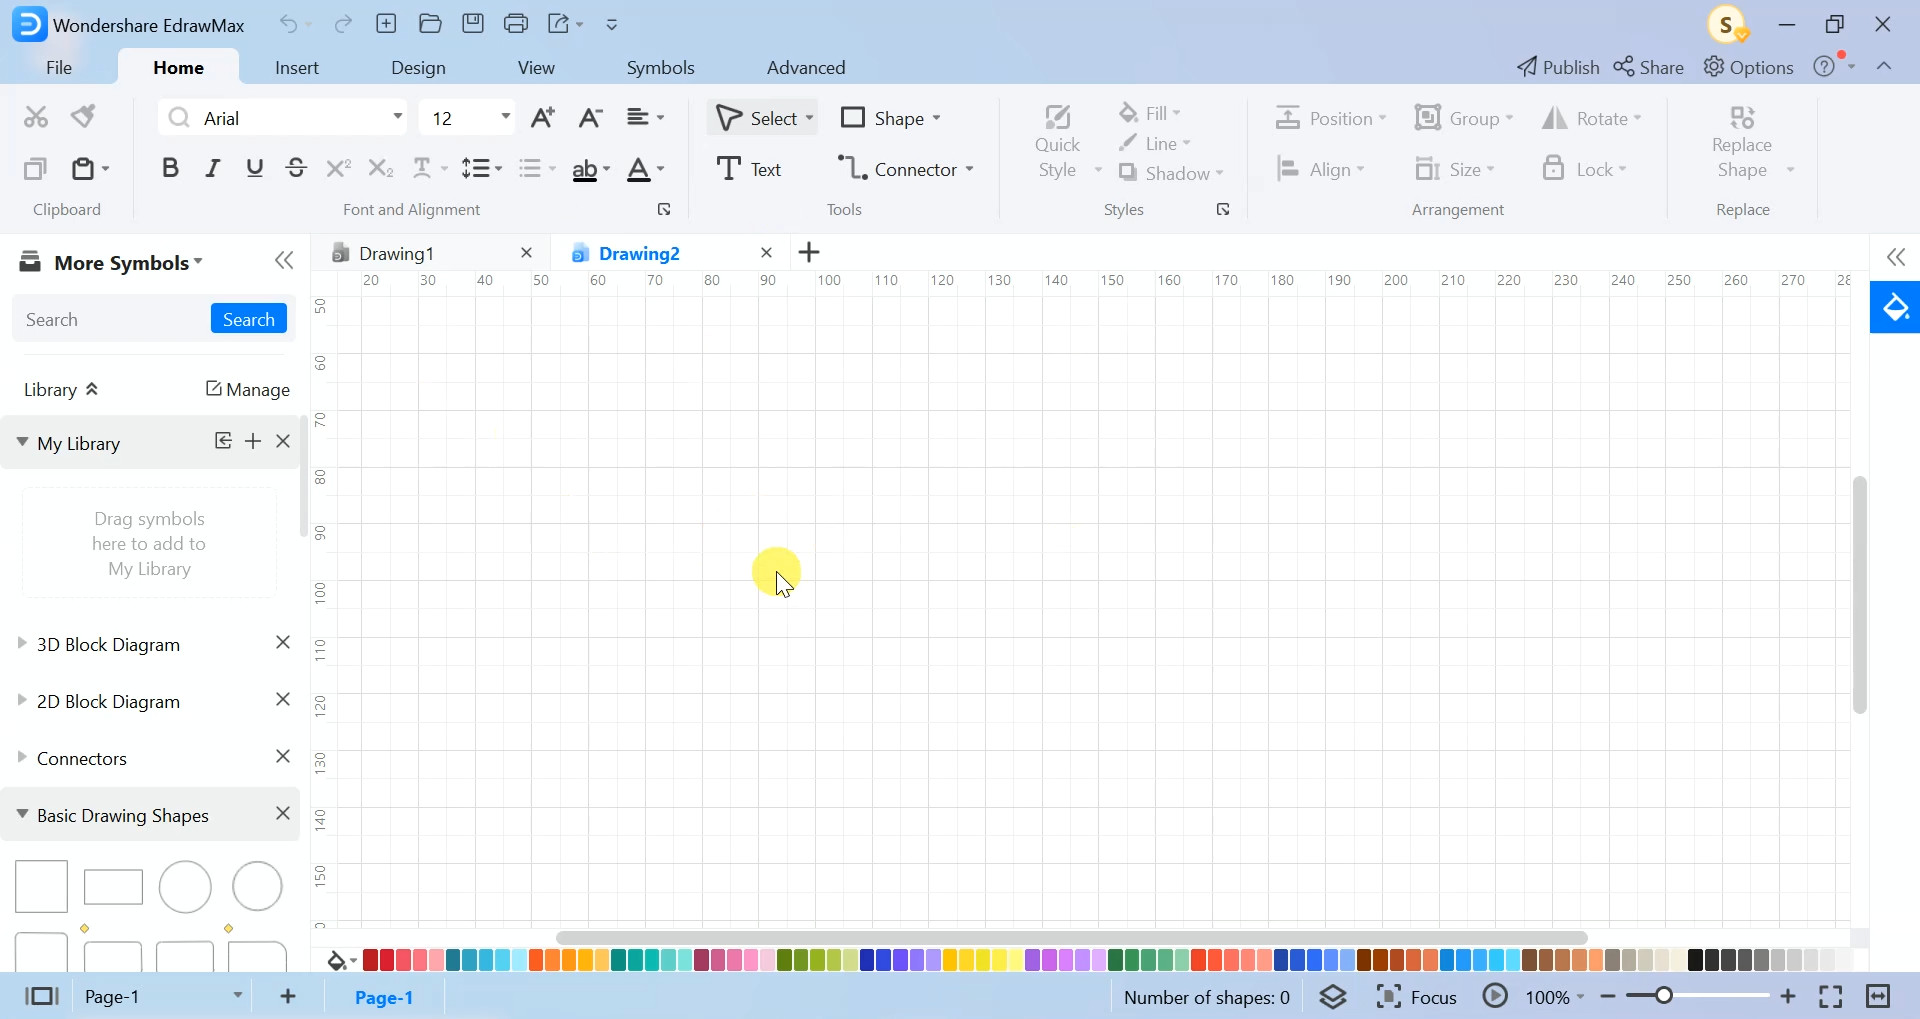
Task: Open the Fill panel on right sidebar
Action: pos(1895,308)
